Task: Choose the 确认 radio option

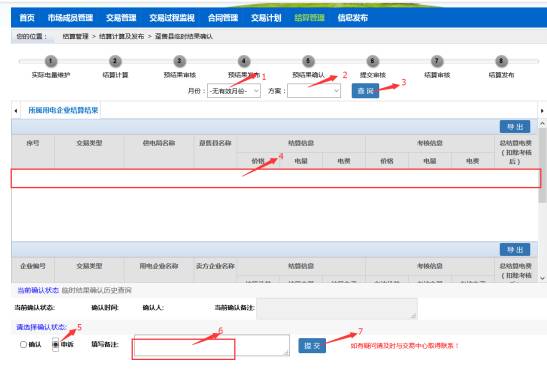Action: pyautogui.click(x=23, y=345)
